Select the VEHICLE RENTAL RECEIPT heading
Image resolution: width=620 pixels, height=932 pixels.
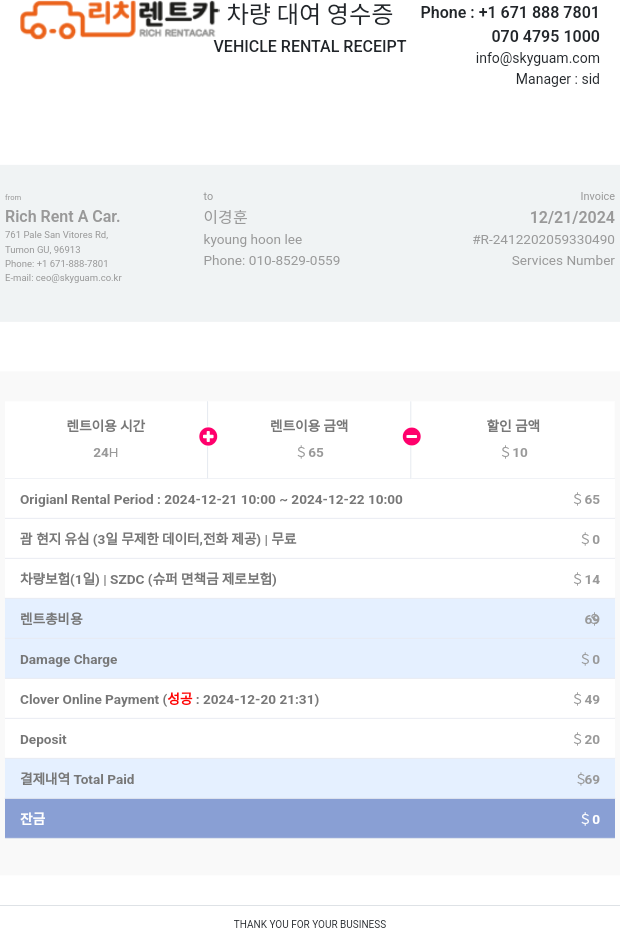point(310,46)
